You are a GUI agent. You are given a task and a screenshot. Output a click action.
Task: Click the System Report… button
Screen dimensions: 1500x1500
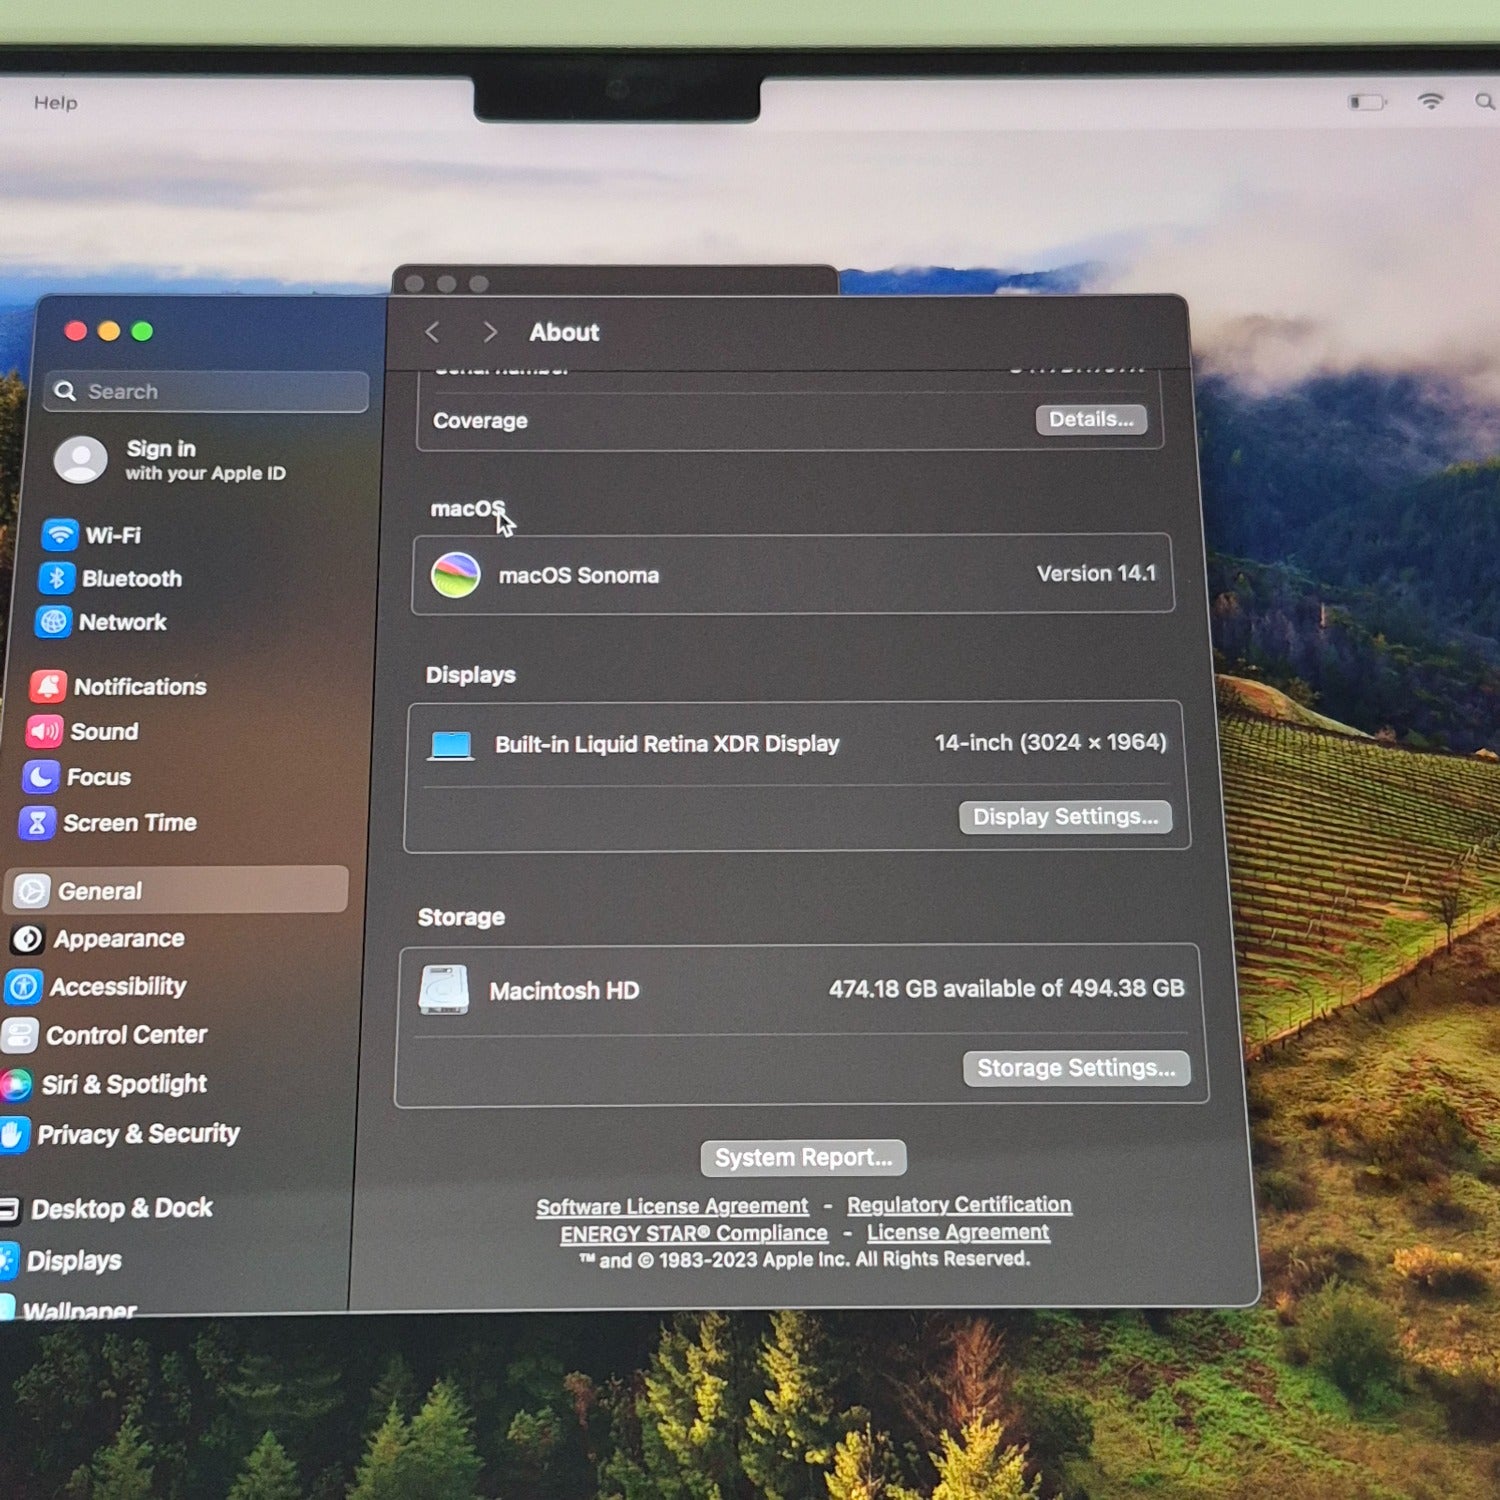803,1157
